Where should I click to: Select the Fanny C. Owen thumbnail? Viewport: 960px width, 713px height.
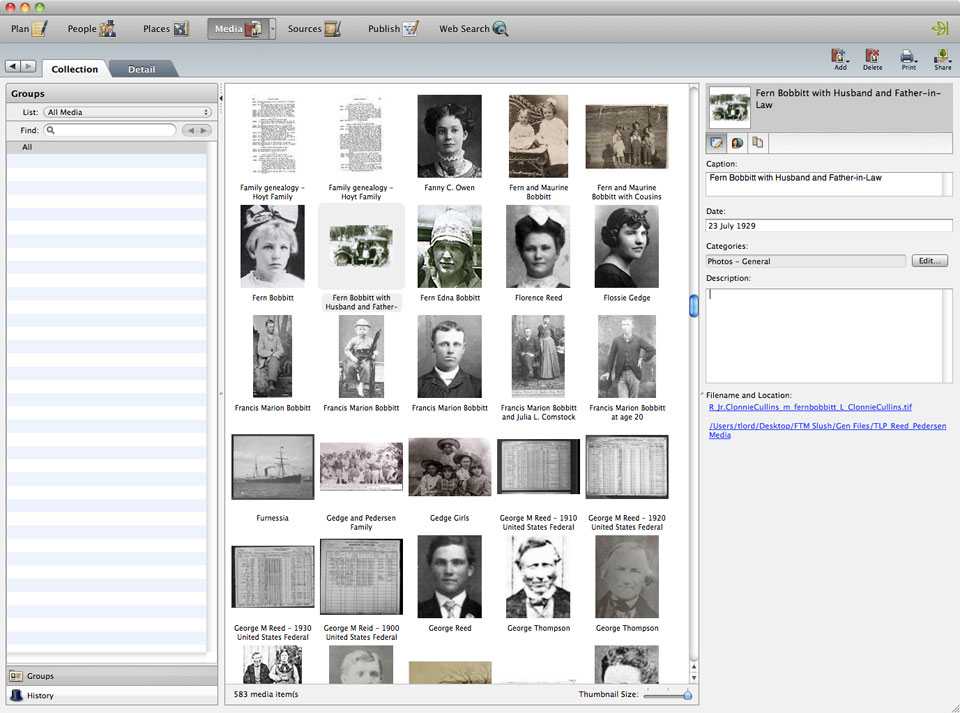click(x=449, y=135)
